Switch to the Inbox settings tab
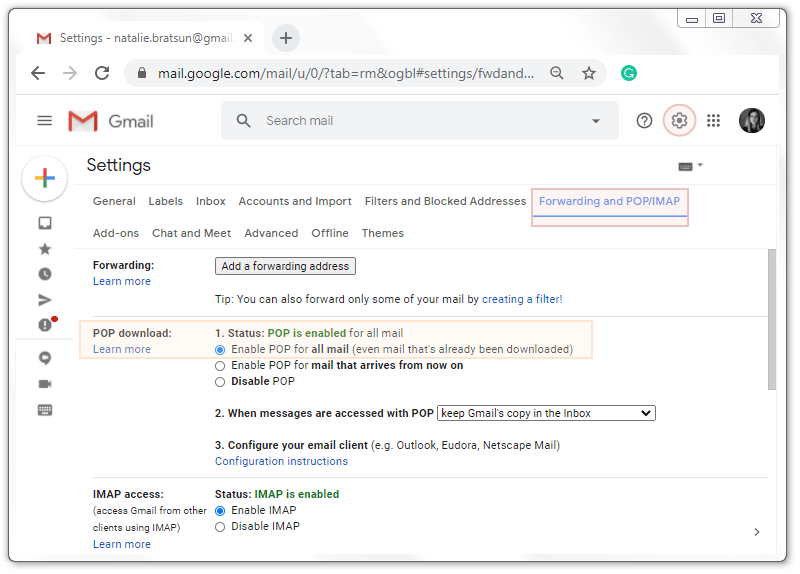 tap(211, 202)
